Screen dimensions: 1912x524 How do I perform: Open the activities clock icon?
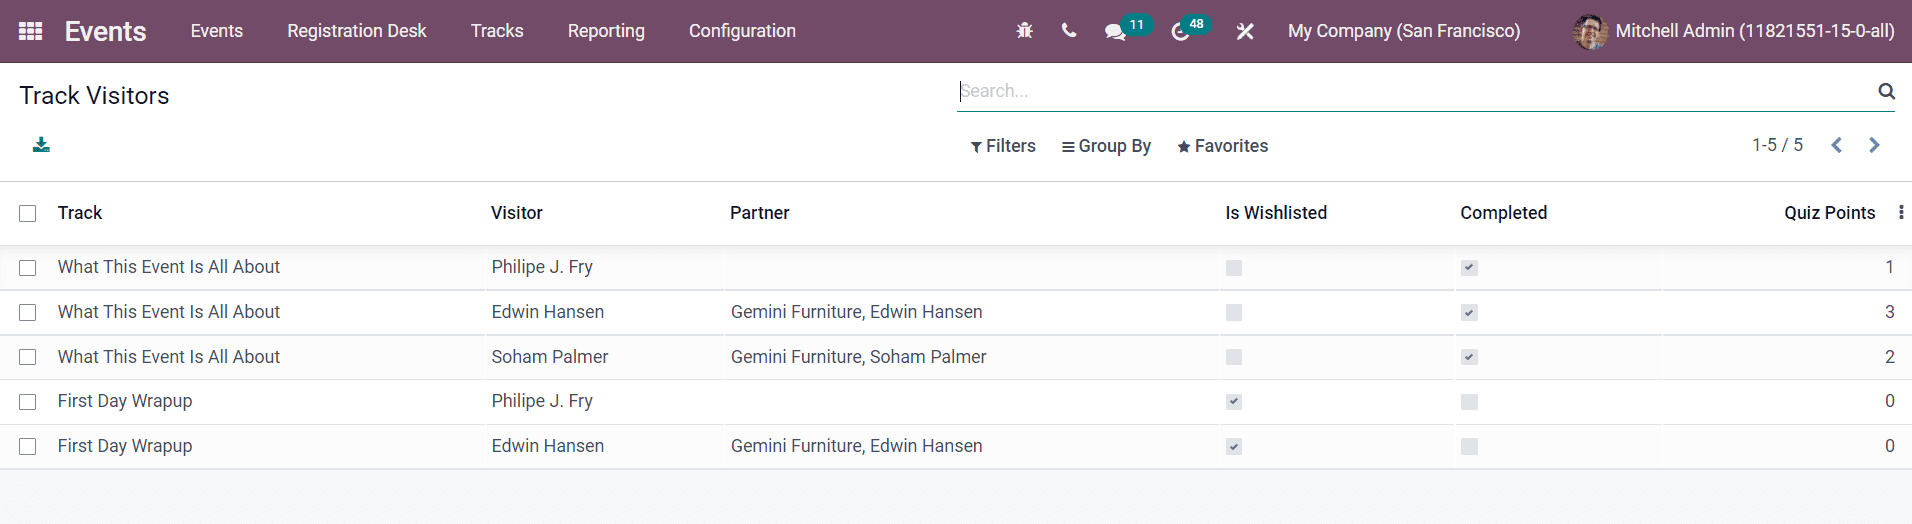(1180, 32)
